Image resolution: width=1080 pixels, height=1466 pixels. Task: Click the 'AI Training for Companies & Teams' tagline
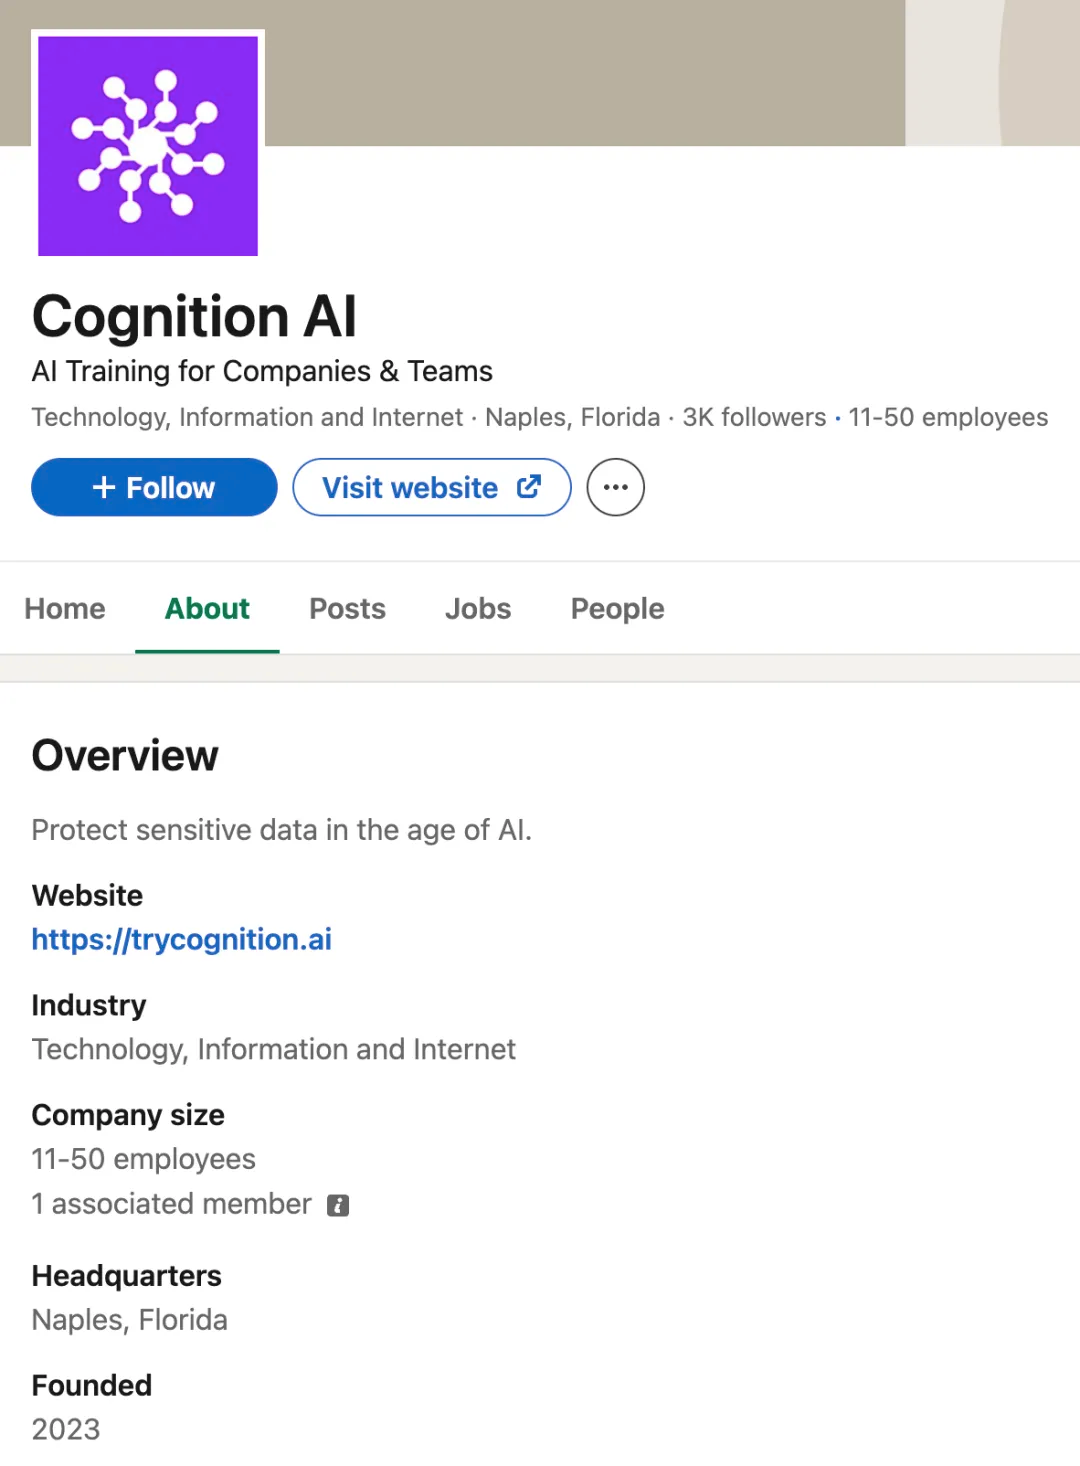click(x=262, y=371)
